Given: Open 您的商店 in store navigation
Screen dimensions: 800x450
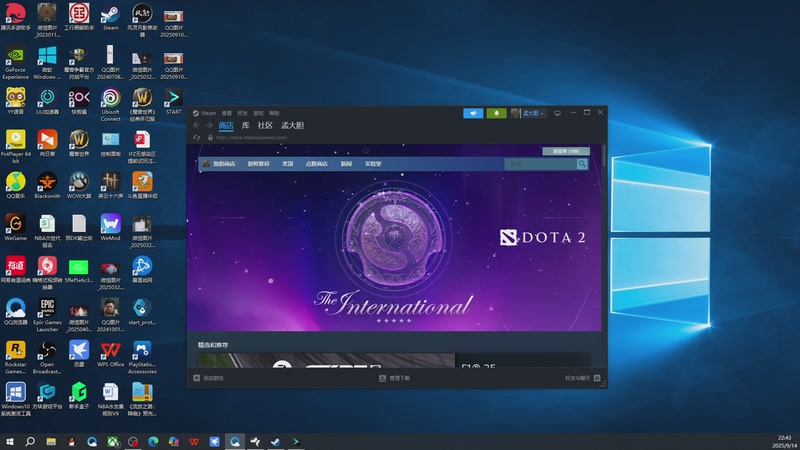Looking at the screenshot, I should 224,164.
